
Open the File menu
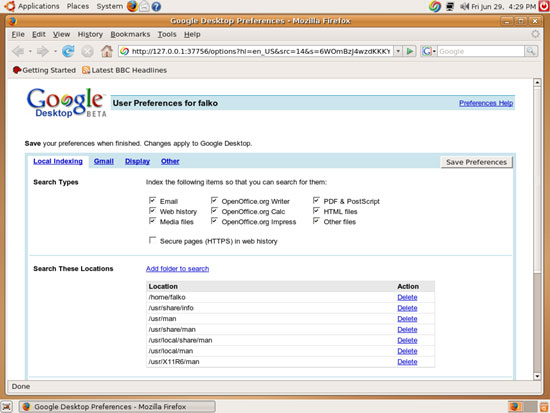[18, 34]
